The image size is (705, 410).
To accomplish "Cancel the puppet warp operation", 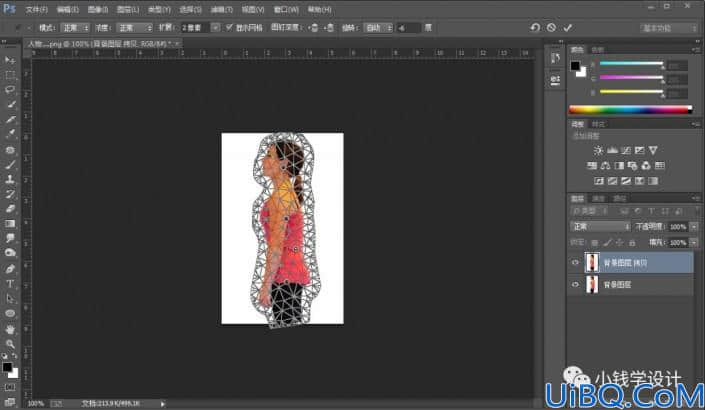I will [x=551, y=27].
